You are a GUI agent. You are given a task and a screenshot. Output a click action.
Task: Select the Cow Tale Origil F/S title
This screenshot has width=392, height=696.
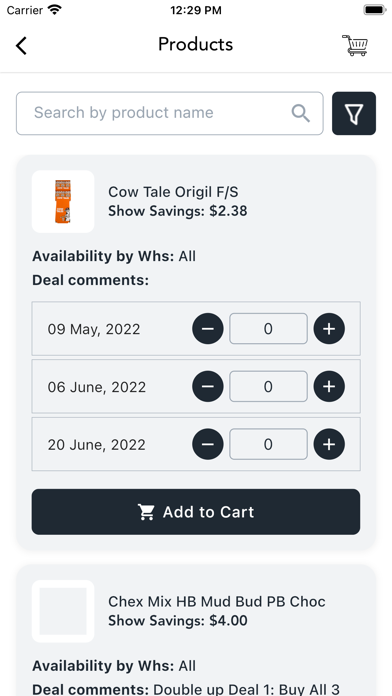point(173,192)
